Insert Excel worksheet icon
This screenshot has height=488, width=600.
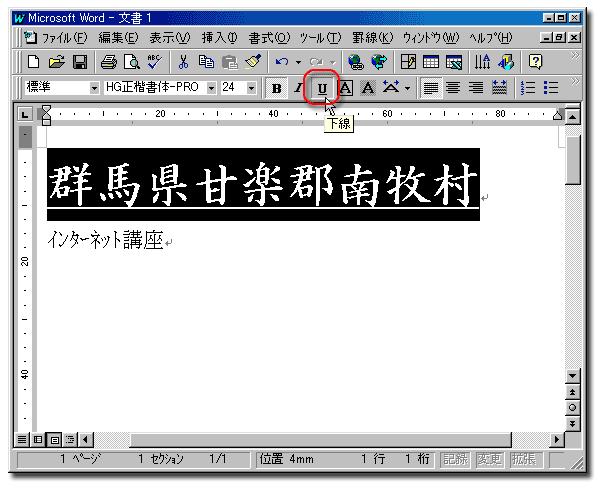coord(454,62)
